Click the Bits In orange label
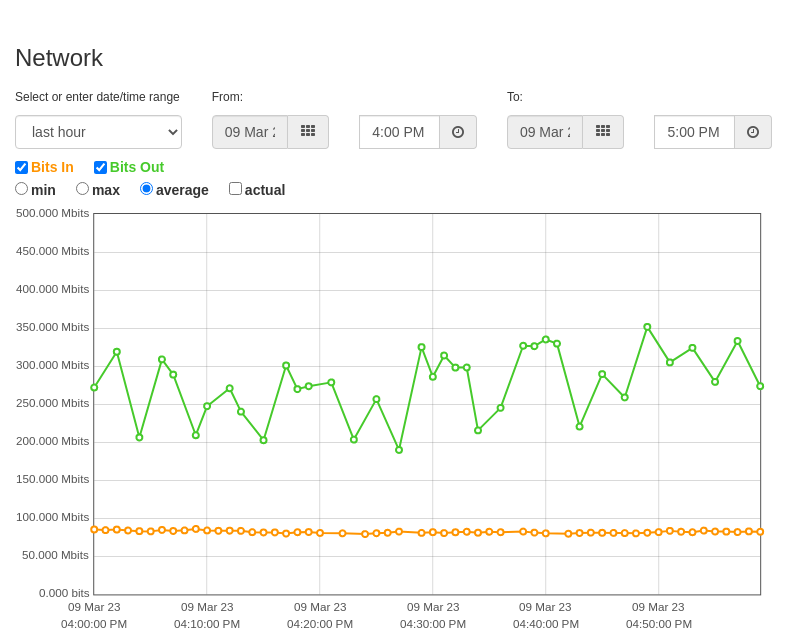The height and width of the screenshot is (634, 787). pyautogui.click(x=52, y=167)
